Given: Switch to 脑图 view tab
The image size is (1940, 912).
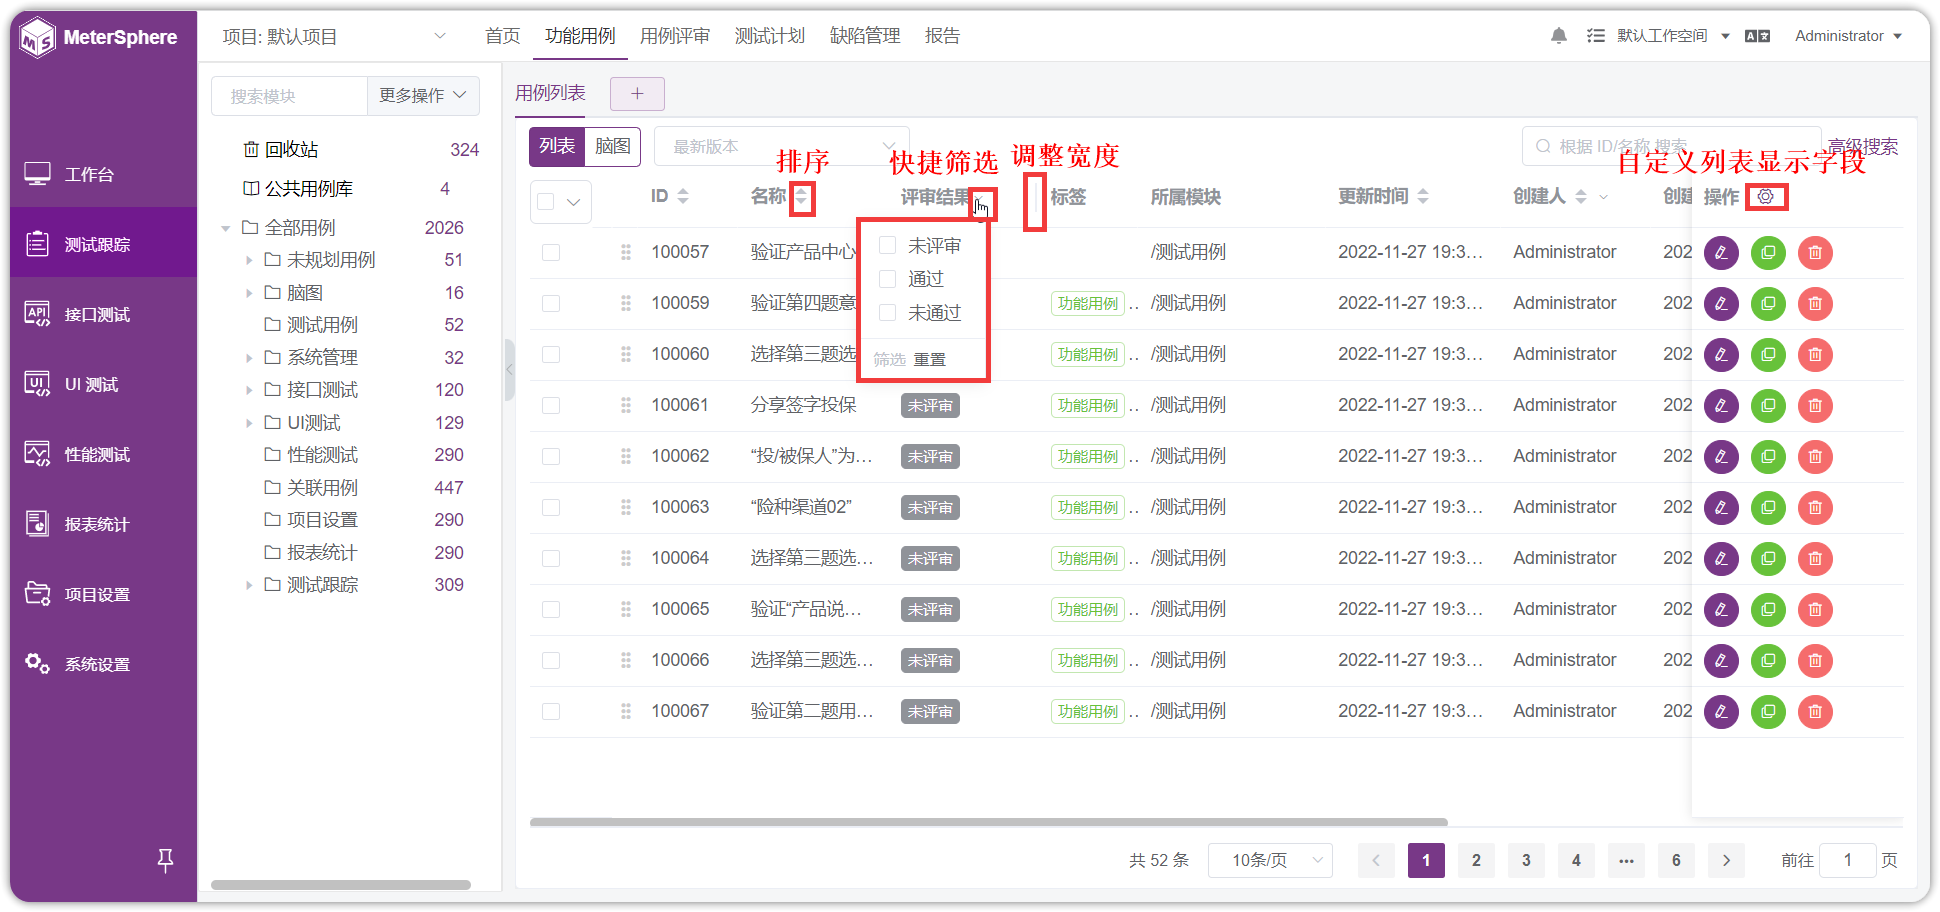Looking at the screenshot, I should point(612,147).
